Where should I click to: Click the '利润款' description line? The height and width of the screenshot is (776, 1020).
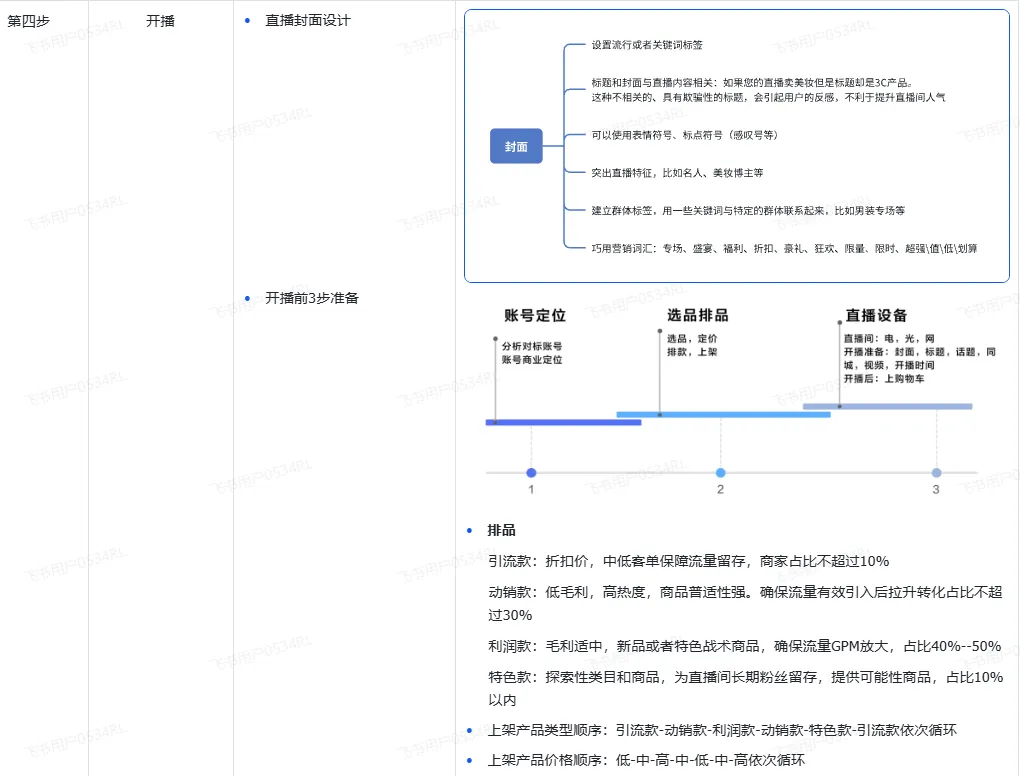[744, 646]
